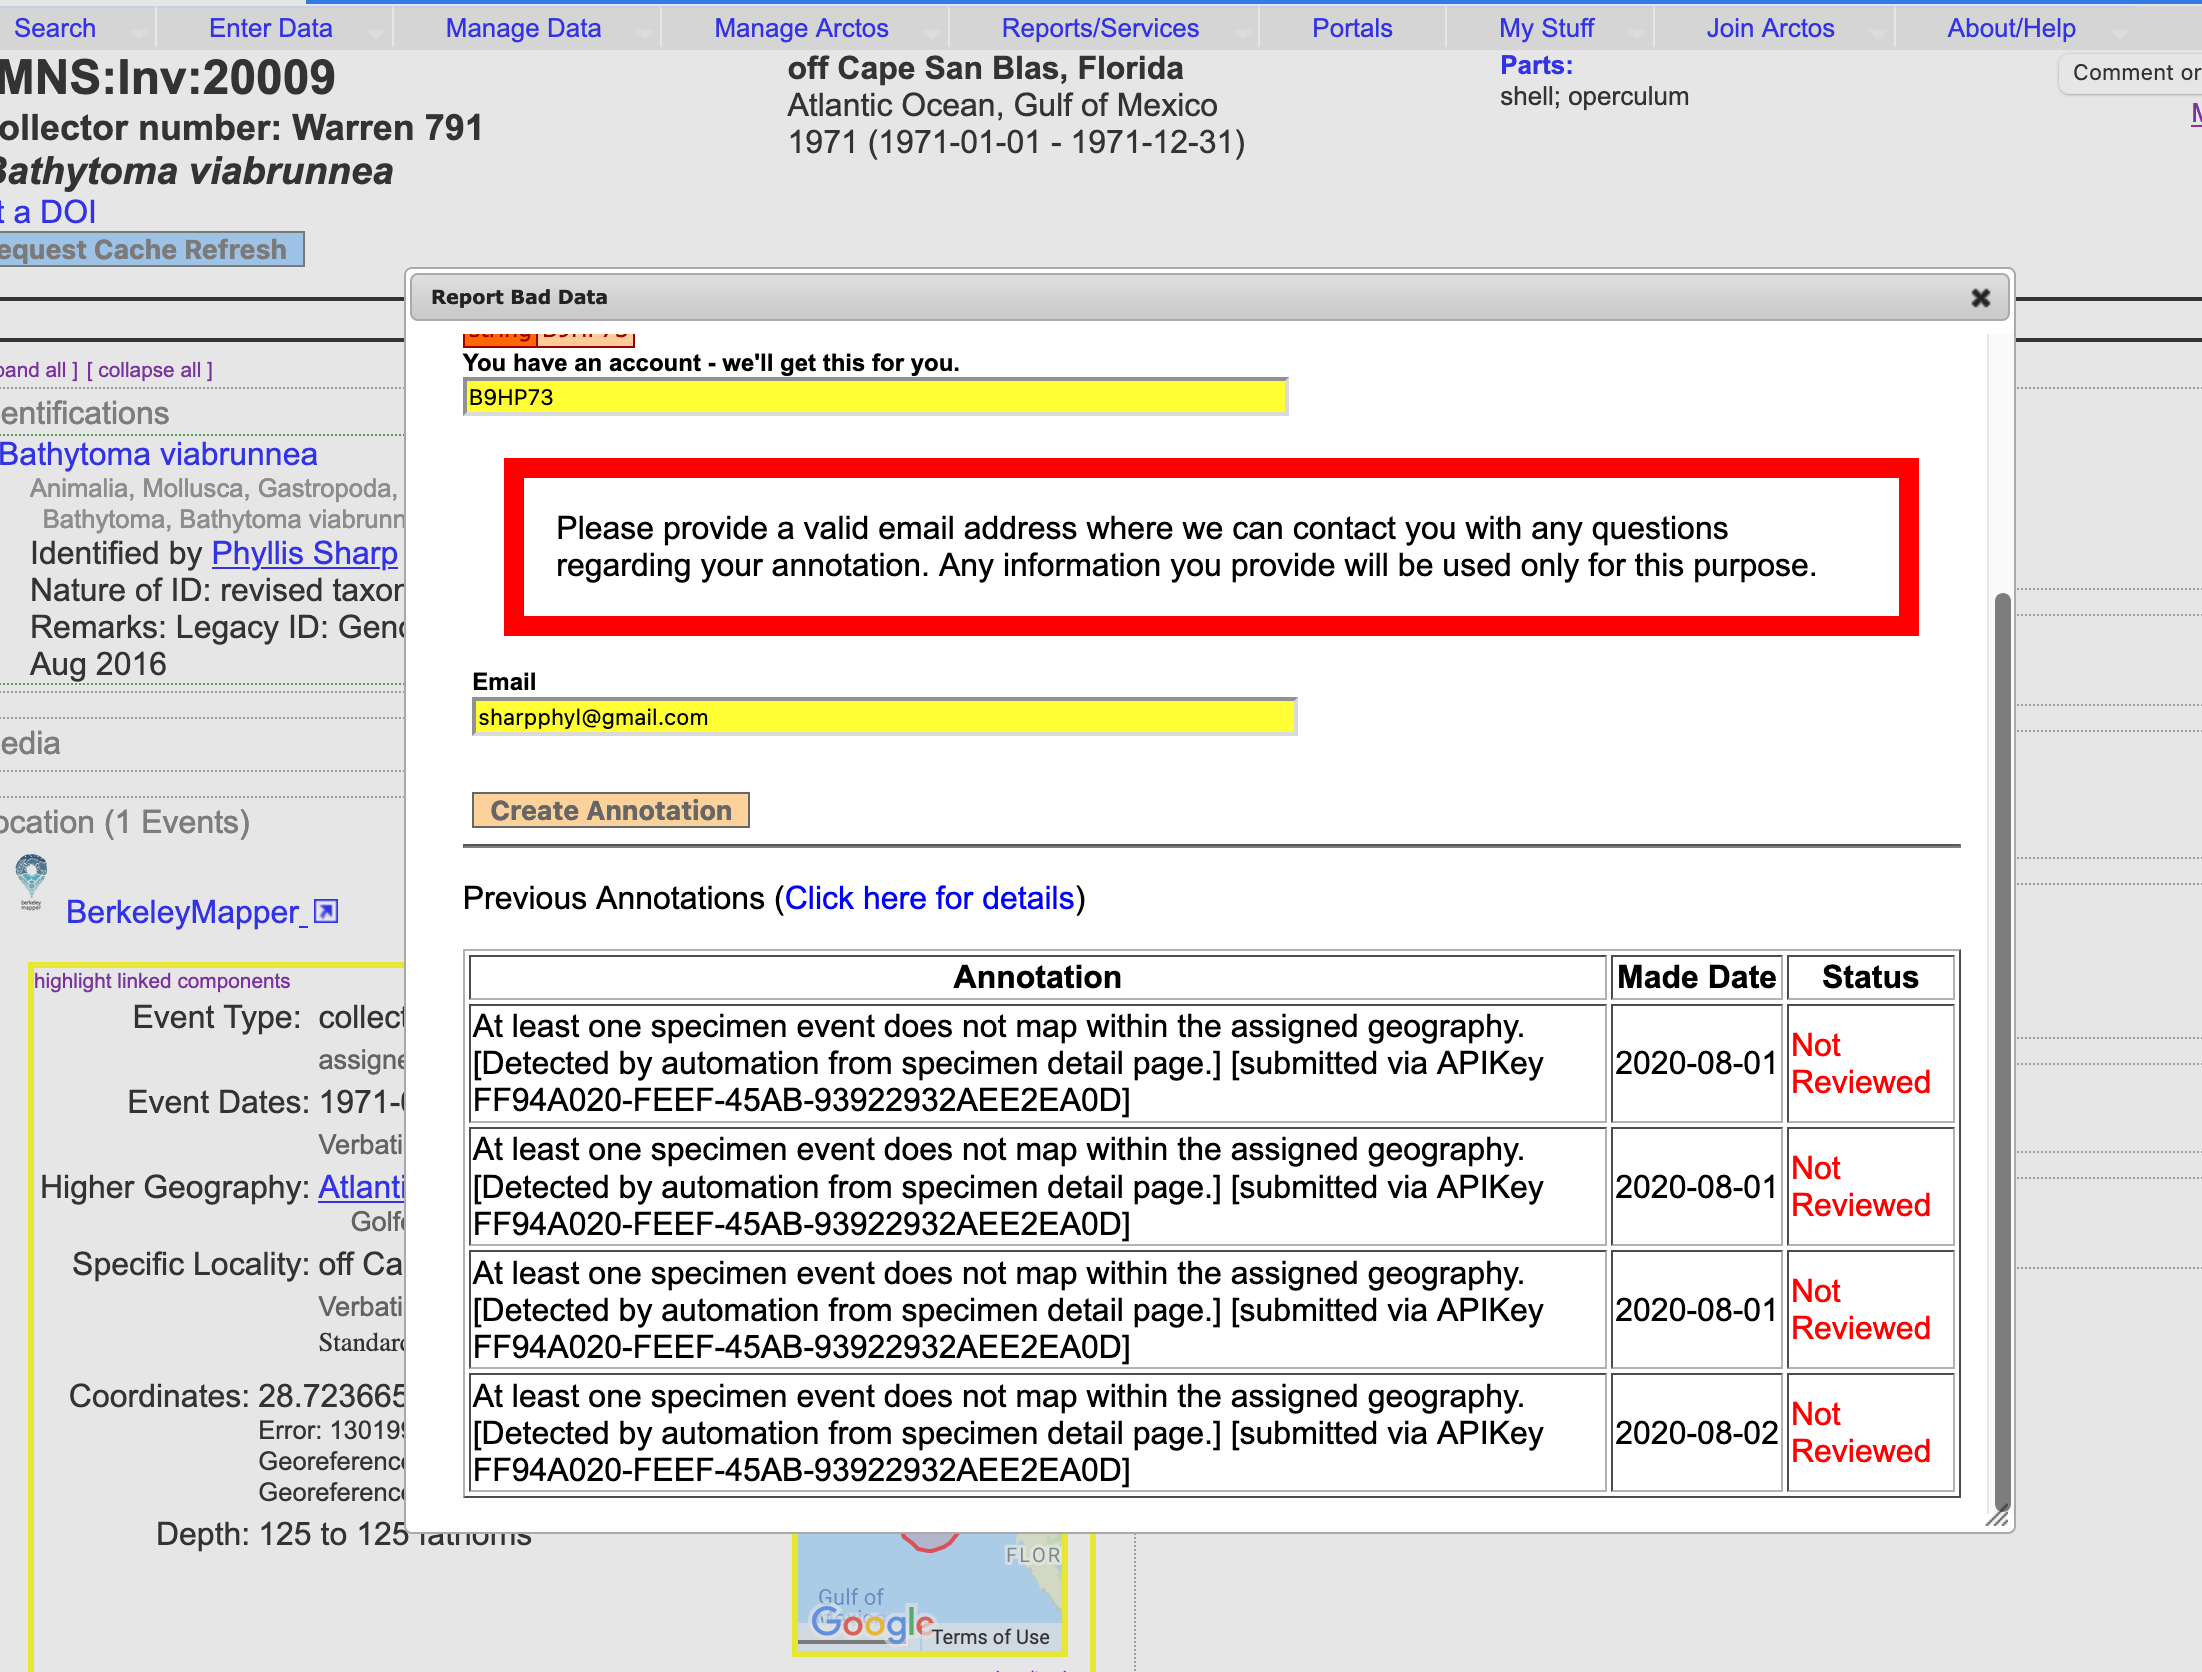
Task: Close the Report Bad Data dialog
Action: [1981, 298]
